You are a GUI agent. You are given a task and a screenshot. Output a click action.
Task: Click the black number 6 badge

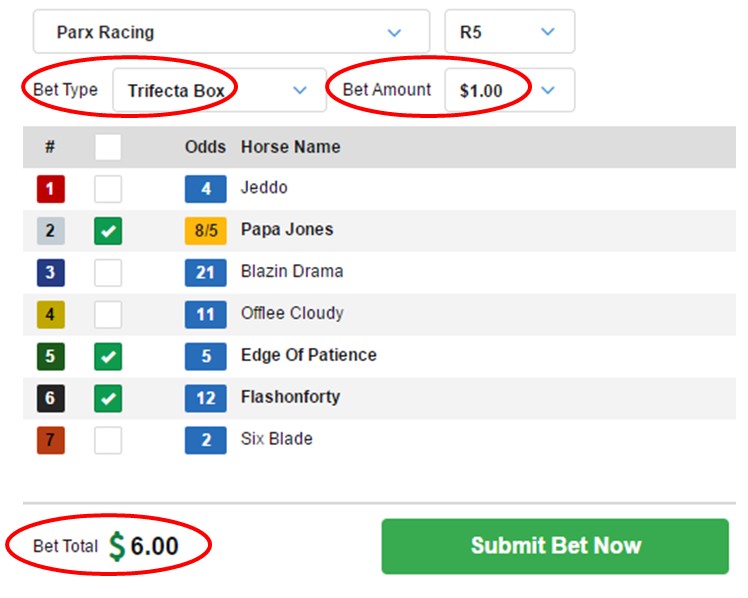pyautogui.click(x=51, y=398)
